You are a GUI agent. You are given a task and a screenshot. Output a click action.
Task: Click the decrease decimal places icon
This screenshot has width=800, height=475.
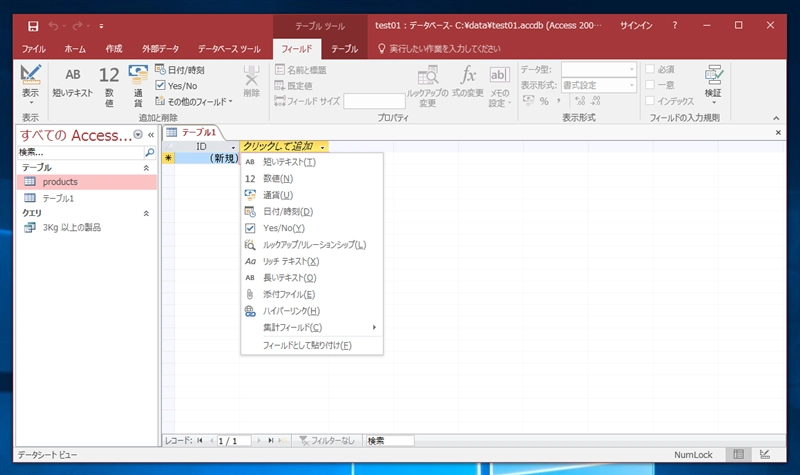tap(595, 101)
